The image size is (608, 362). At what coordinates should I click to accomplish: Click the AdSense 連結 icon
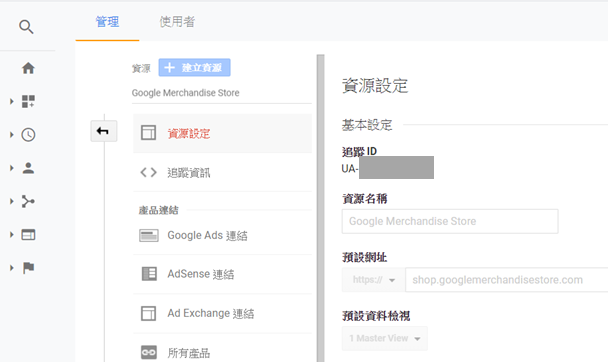[149, 274]
